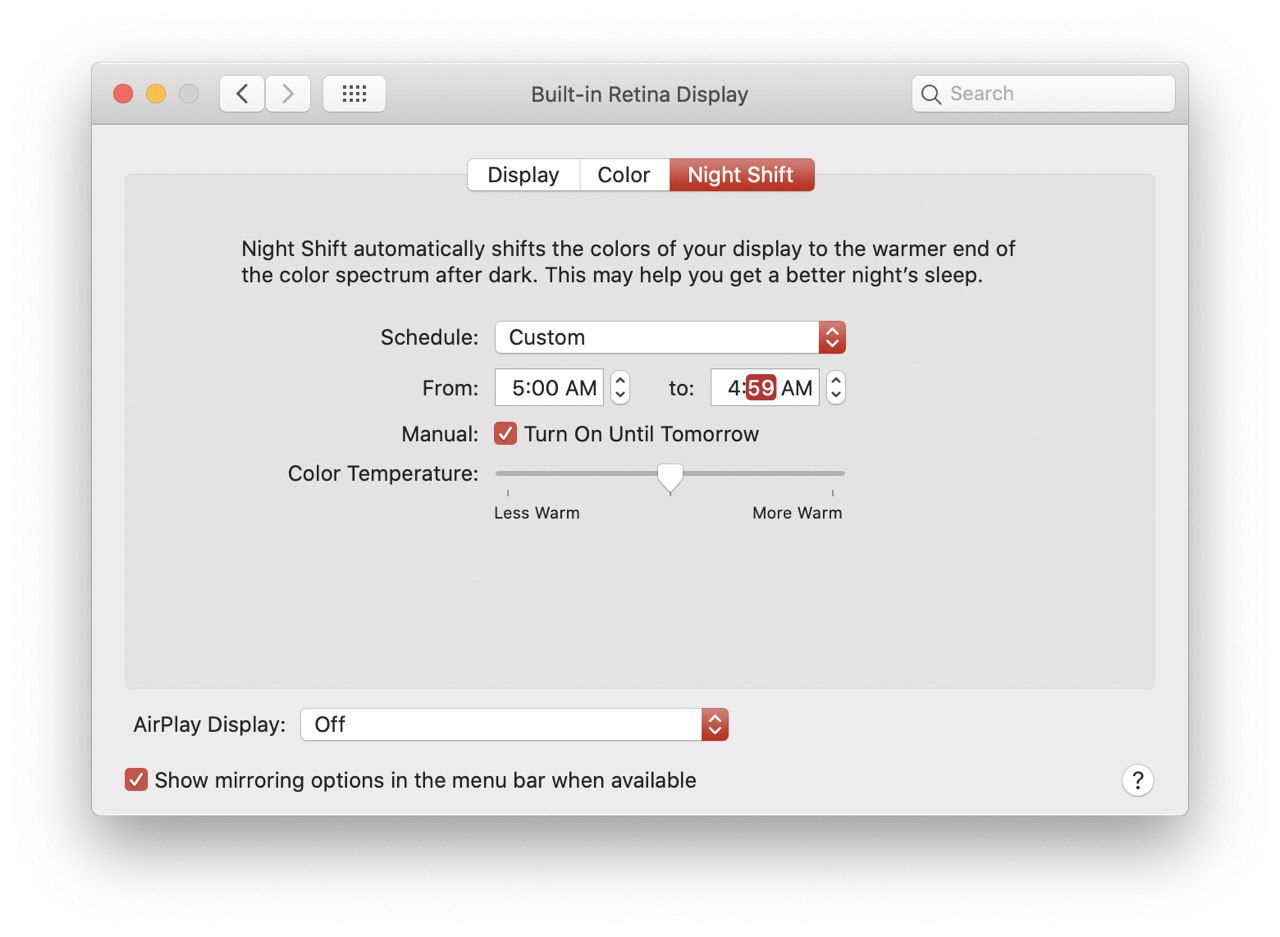Adjust the From time stepper arrows
This screenshot has height=937, width=1280.
pyautogui.click(x=620, y=388)
